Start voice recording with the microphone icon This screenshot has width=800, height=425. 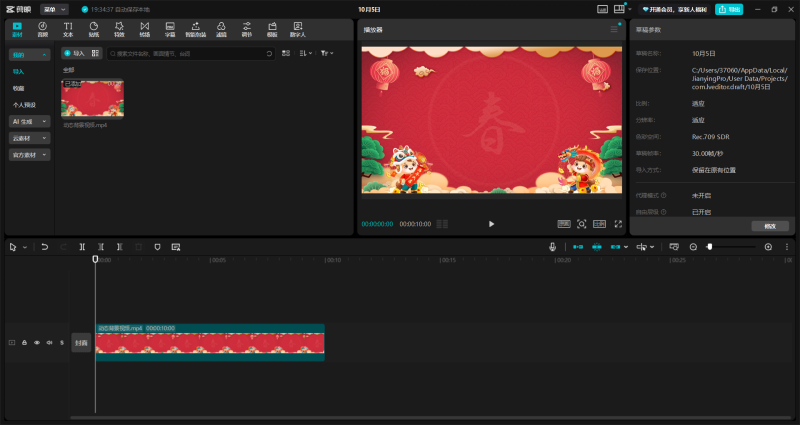(x=552, y=247)
